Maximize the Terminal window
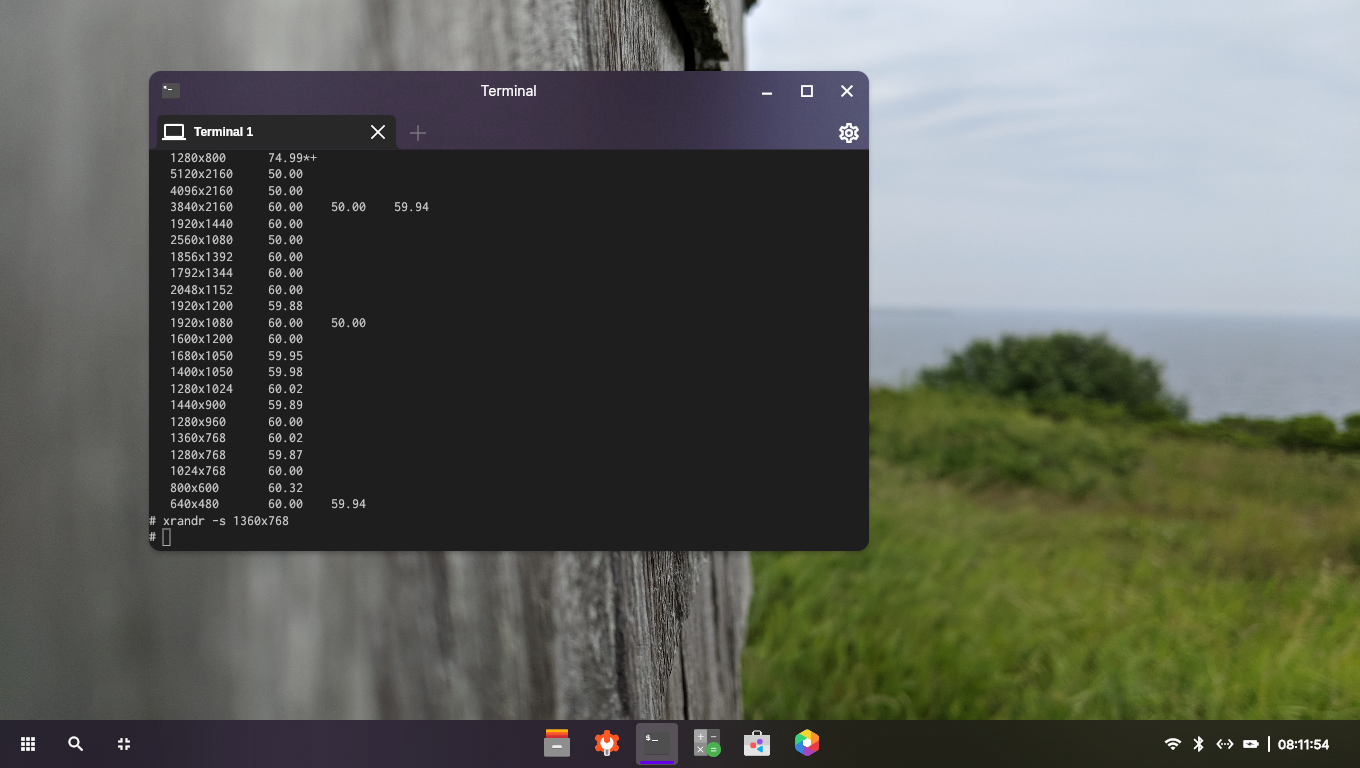Image resolution: width=1360 pixels, height=768 pixels. pyautogui.click(x=807, y=91)
